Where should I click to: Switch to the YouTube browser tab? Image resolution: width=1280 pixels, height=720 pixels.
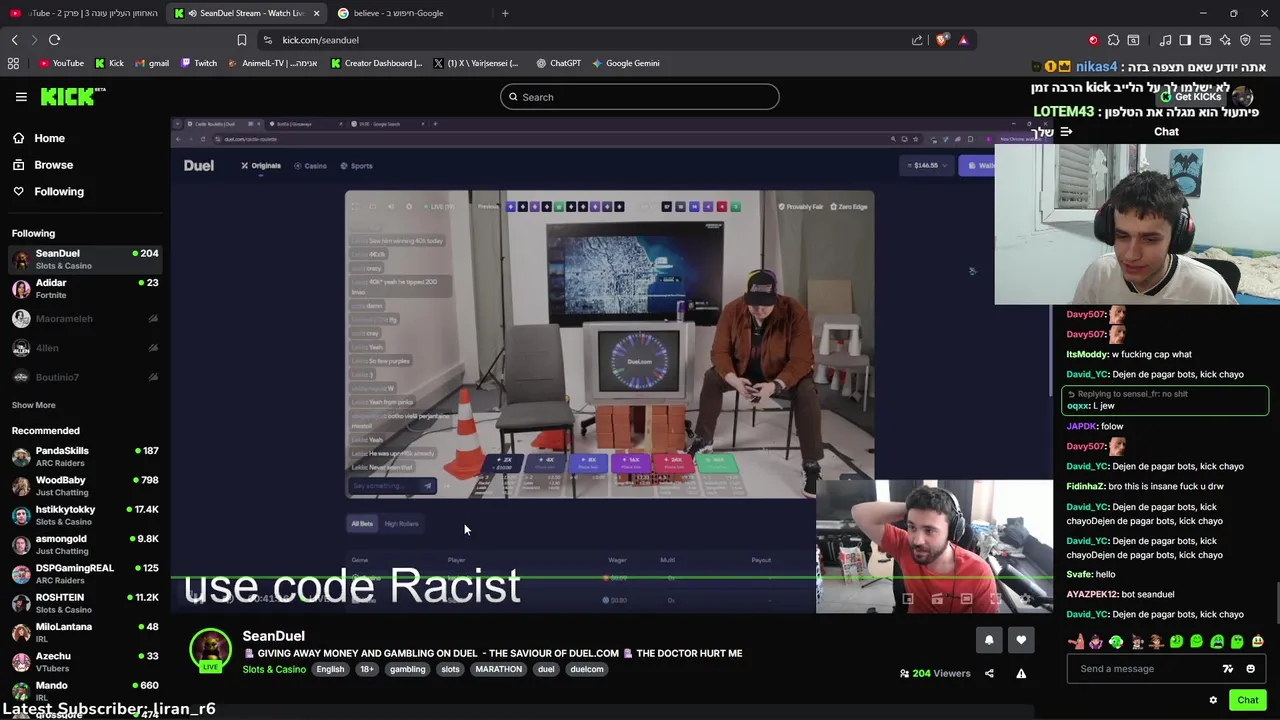[x=83, y=13]
